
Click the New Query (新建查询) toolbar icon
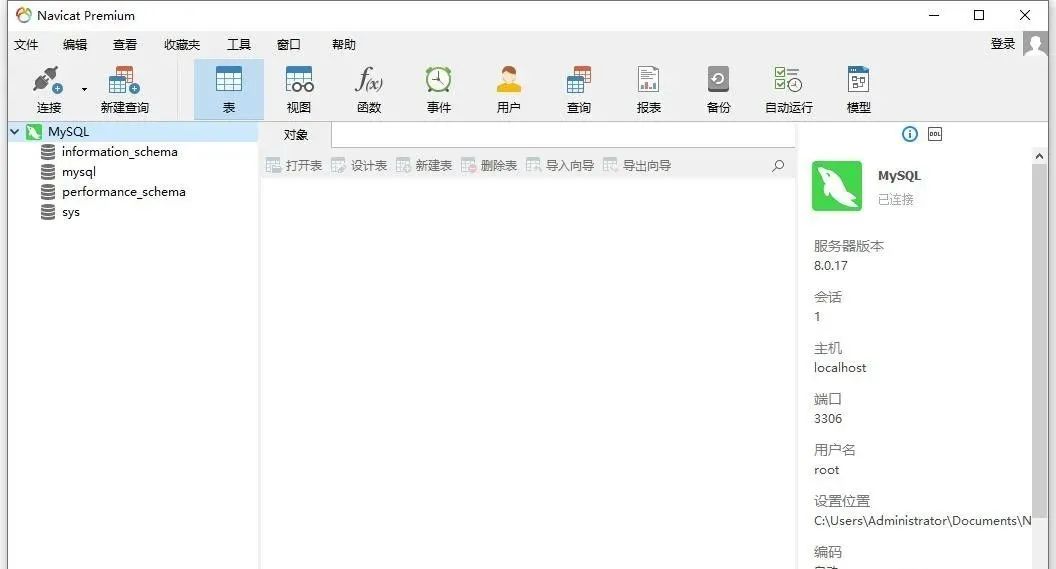coord(124,80)
